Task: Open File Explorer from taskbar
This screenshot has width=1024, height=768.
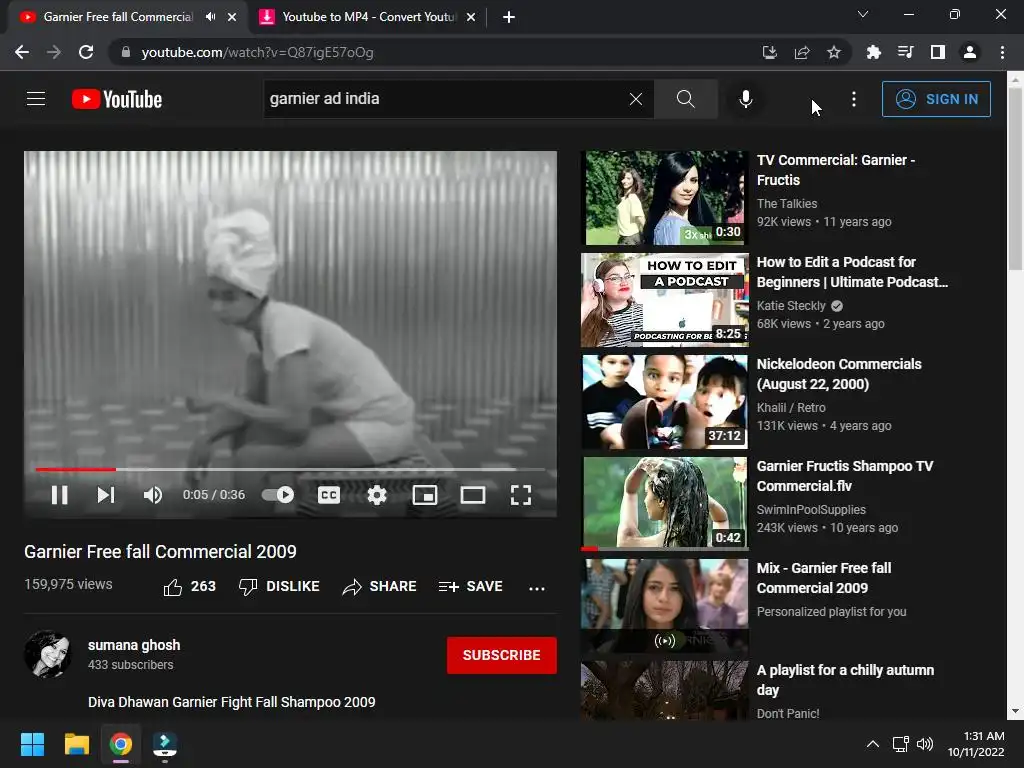Action: [76, 744]
